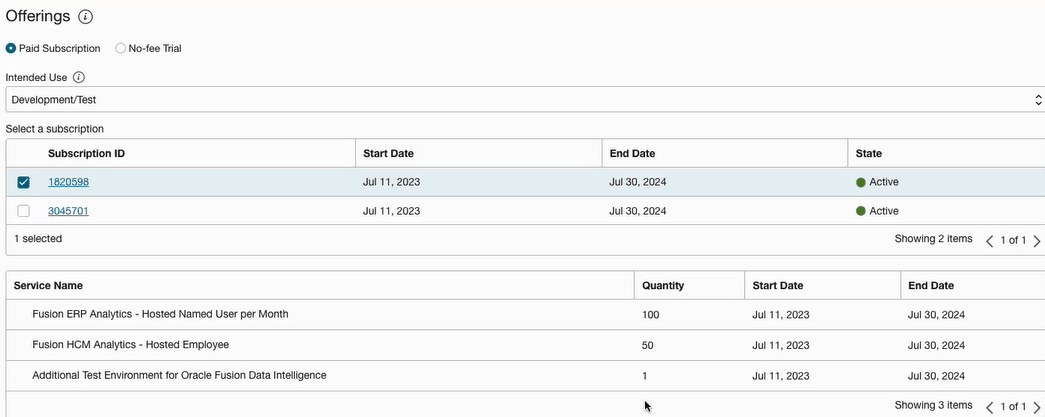
Task: Go to next page of services table
Action: coord(1036,406)
